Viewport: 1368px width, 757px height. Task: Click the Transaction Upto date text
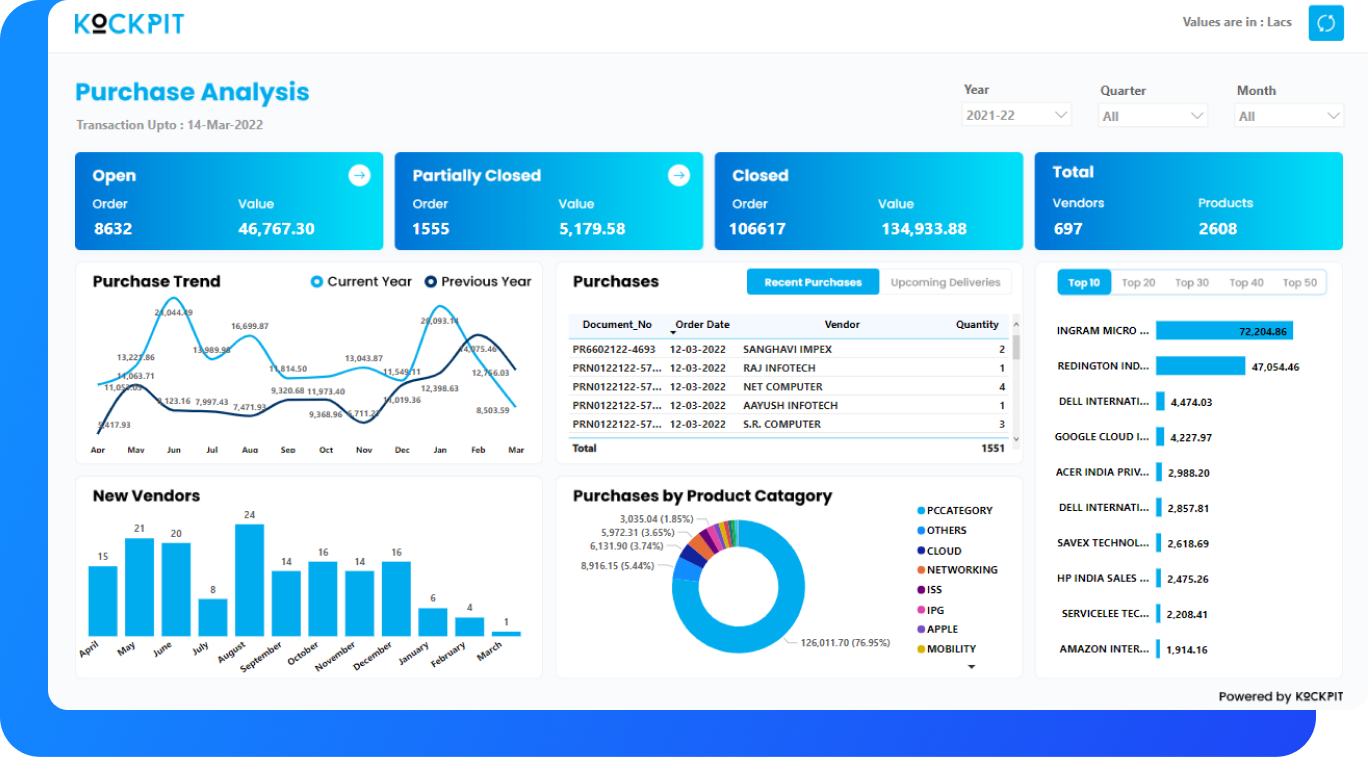[x=170, y=125]
